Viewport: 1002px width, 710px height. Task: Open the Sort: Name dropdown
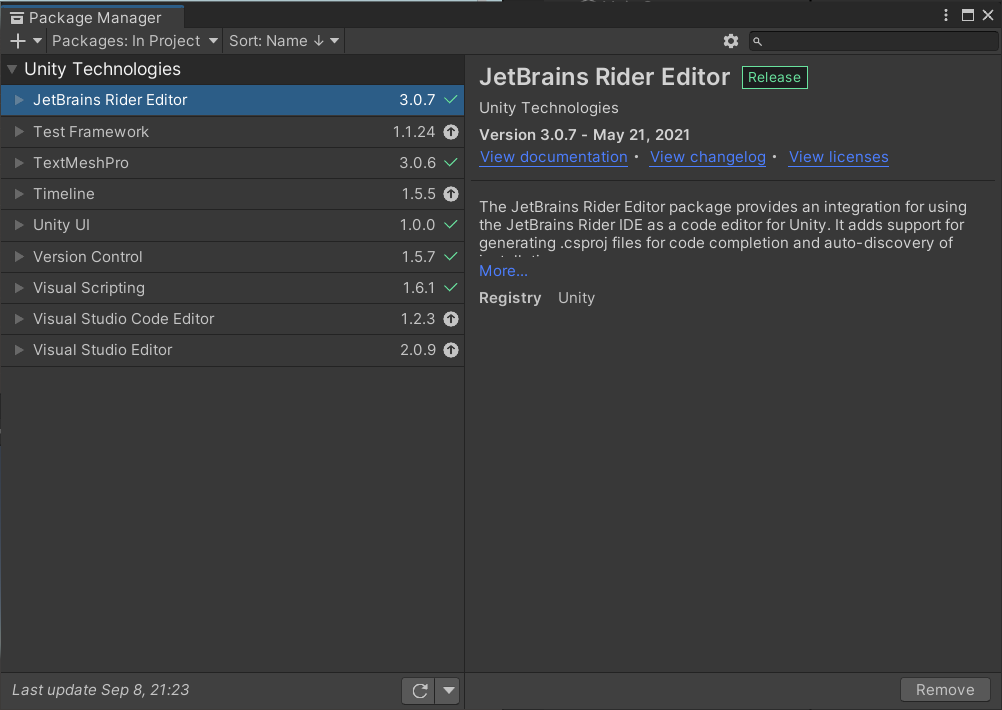point(284,41)
